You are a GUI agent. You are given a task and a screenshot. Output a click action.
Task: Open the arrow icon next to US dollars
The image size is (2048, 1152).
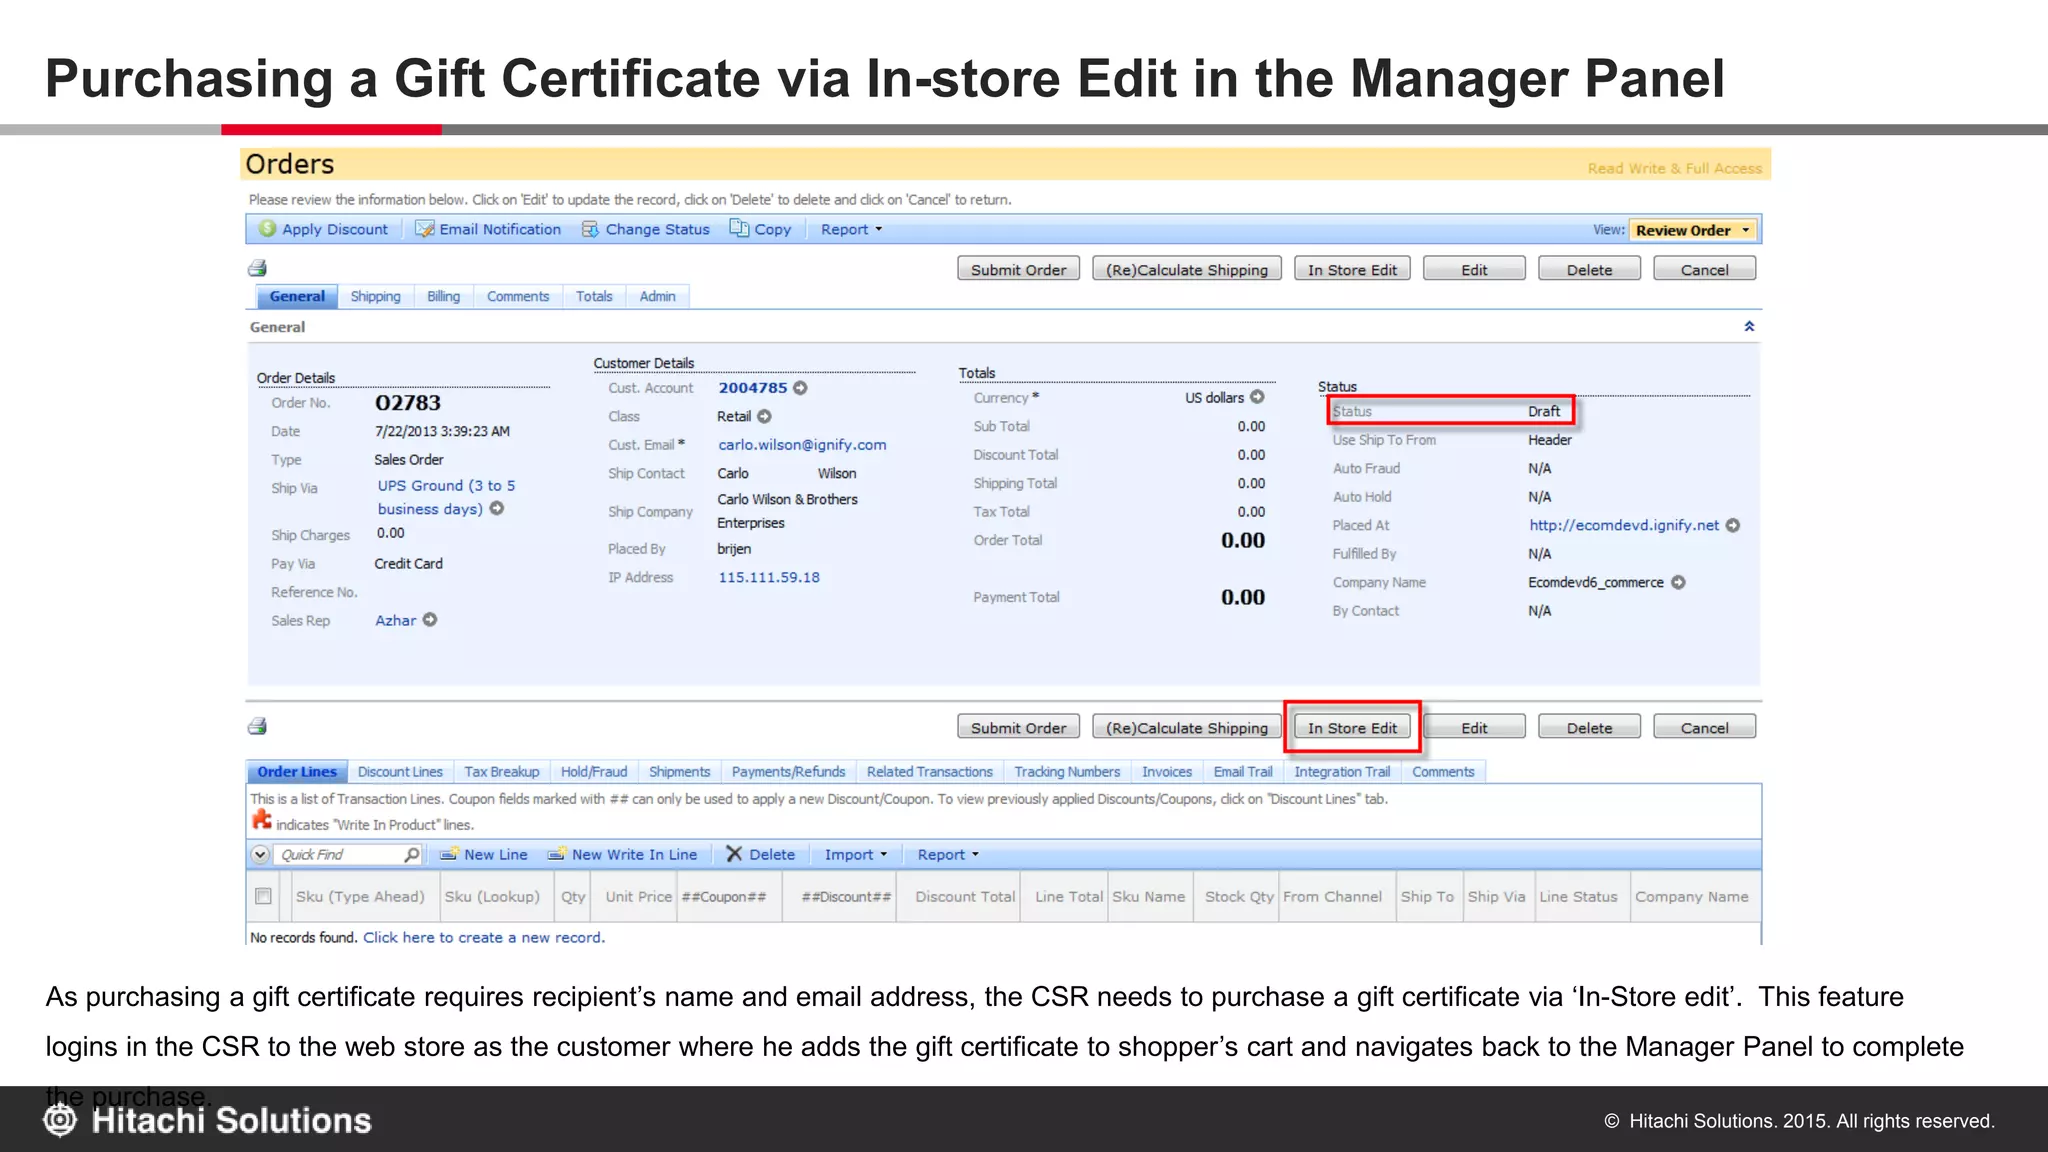pyautogui.click(x=1257, y=397)
